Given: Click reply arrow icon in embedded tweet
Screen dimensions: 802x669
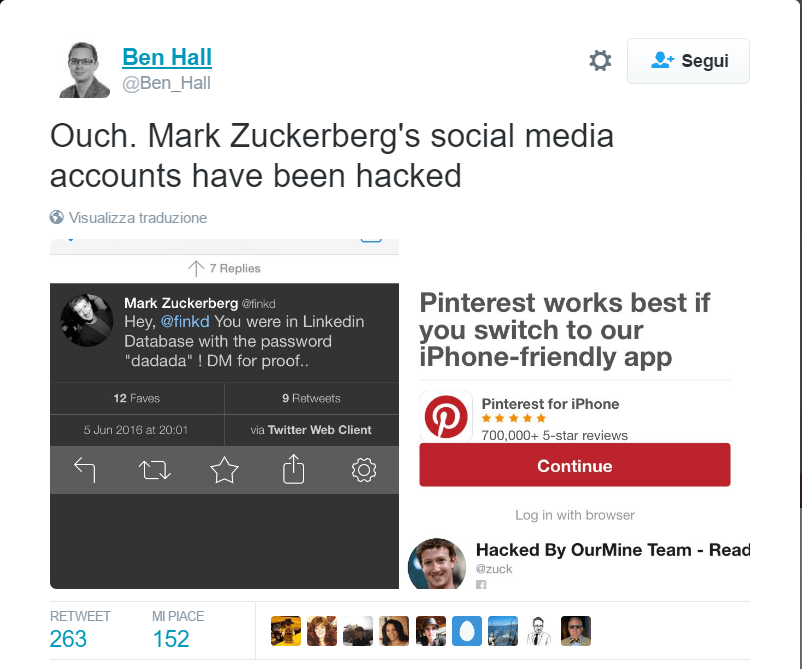Looking at the screenshot, I should click(85, 470).
